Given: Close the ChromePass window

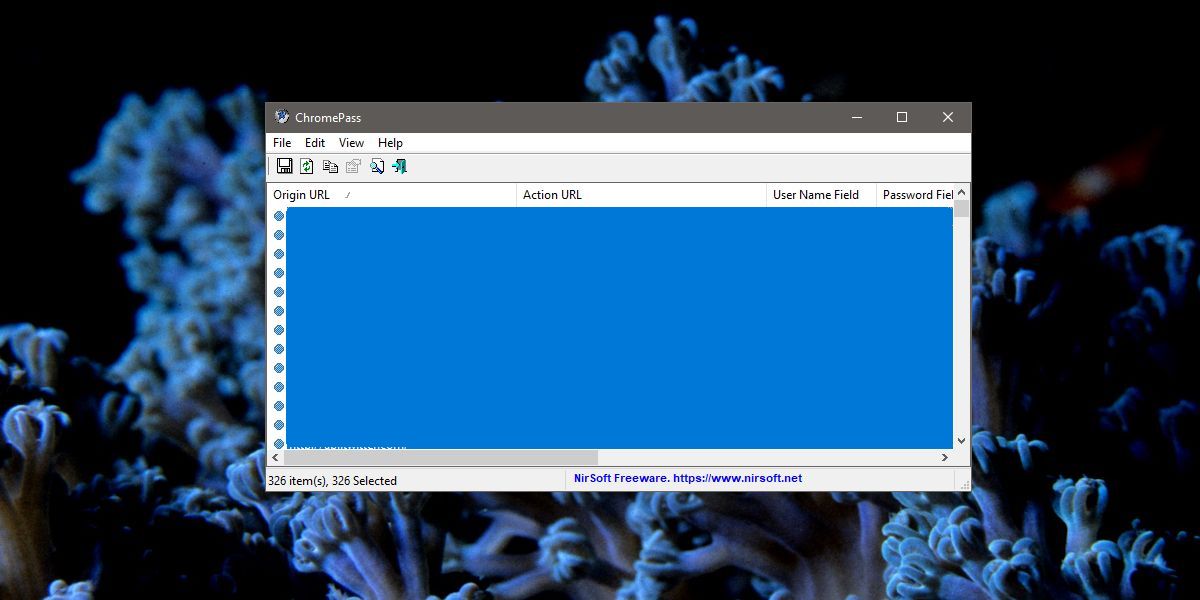Looking at the screenshot, I should point(948,117).
